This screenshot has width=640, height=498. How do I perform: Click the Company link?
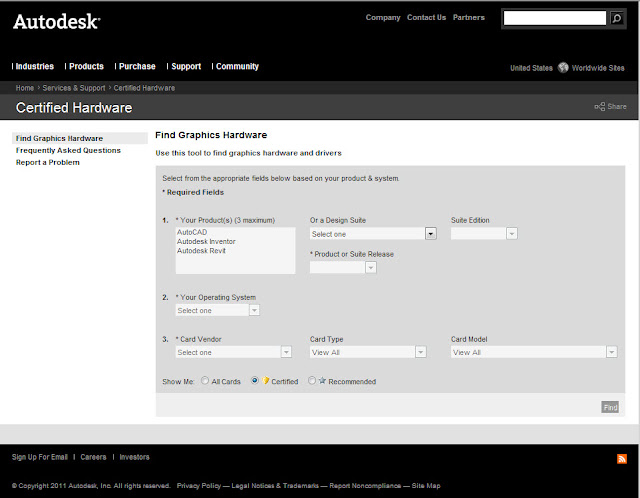(383, 18)
